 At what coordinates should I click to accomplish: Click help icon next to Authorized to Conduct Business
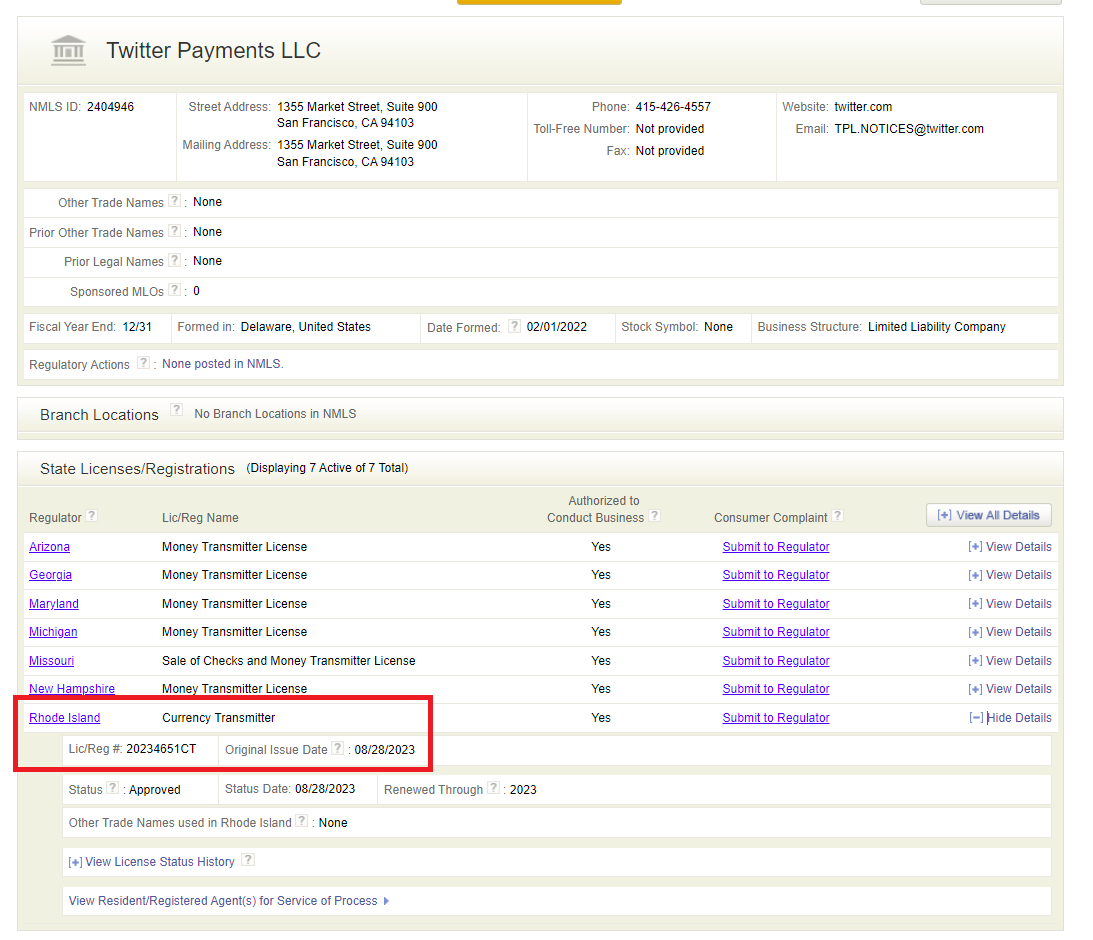click(x=654, y=516)
